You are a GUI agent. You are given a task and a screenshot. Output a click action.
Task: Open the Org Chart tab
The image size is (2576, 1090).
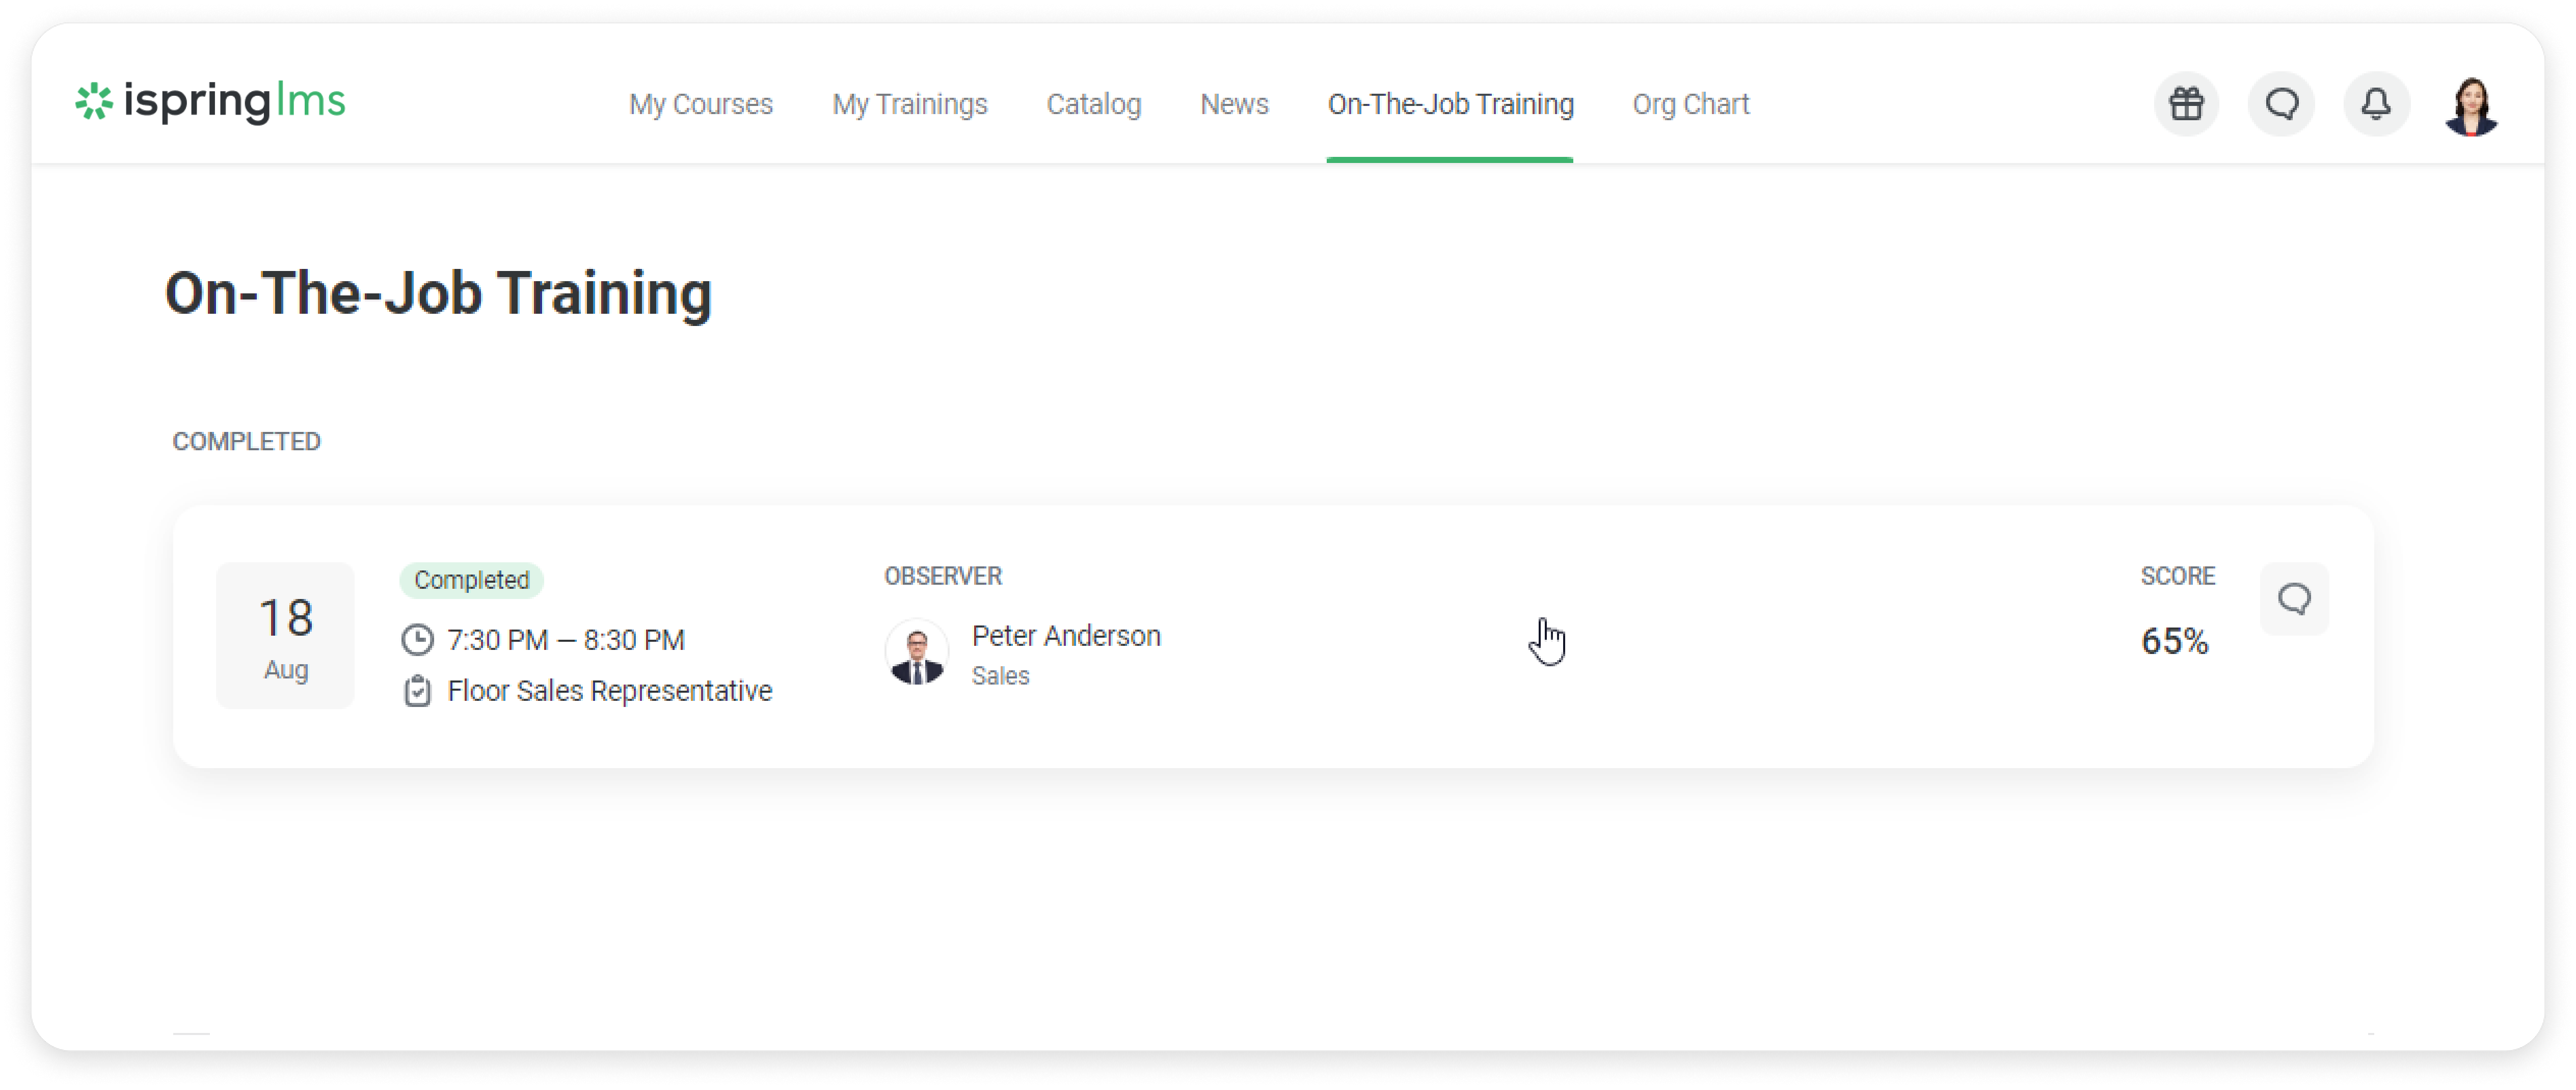[1690, 104]
